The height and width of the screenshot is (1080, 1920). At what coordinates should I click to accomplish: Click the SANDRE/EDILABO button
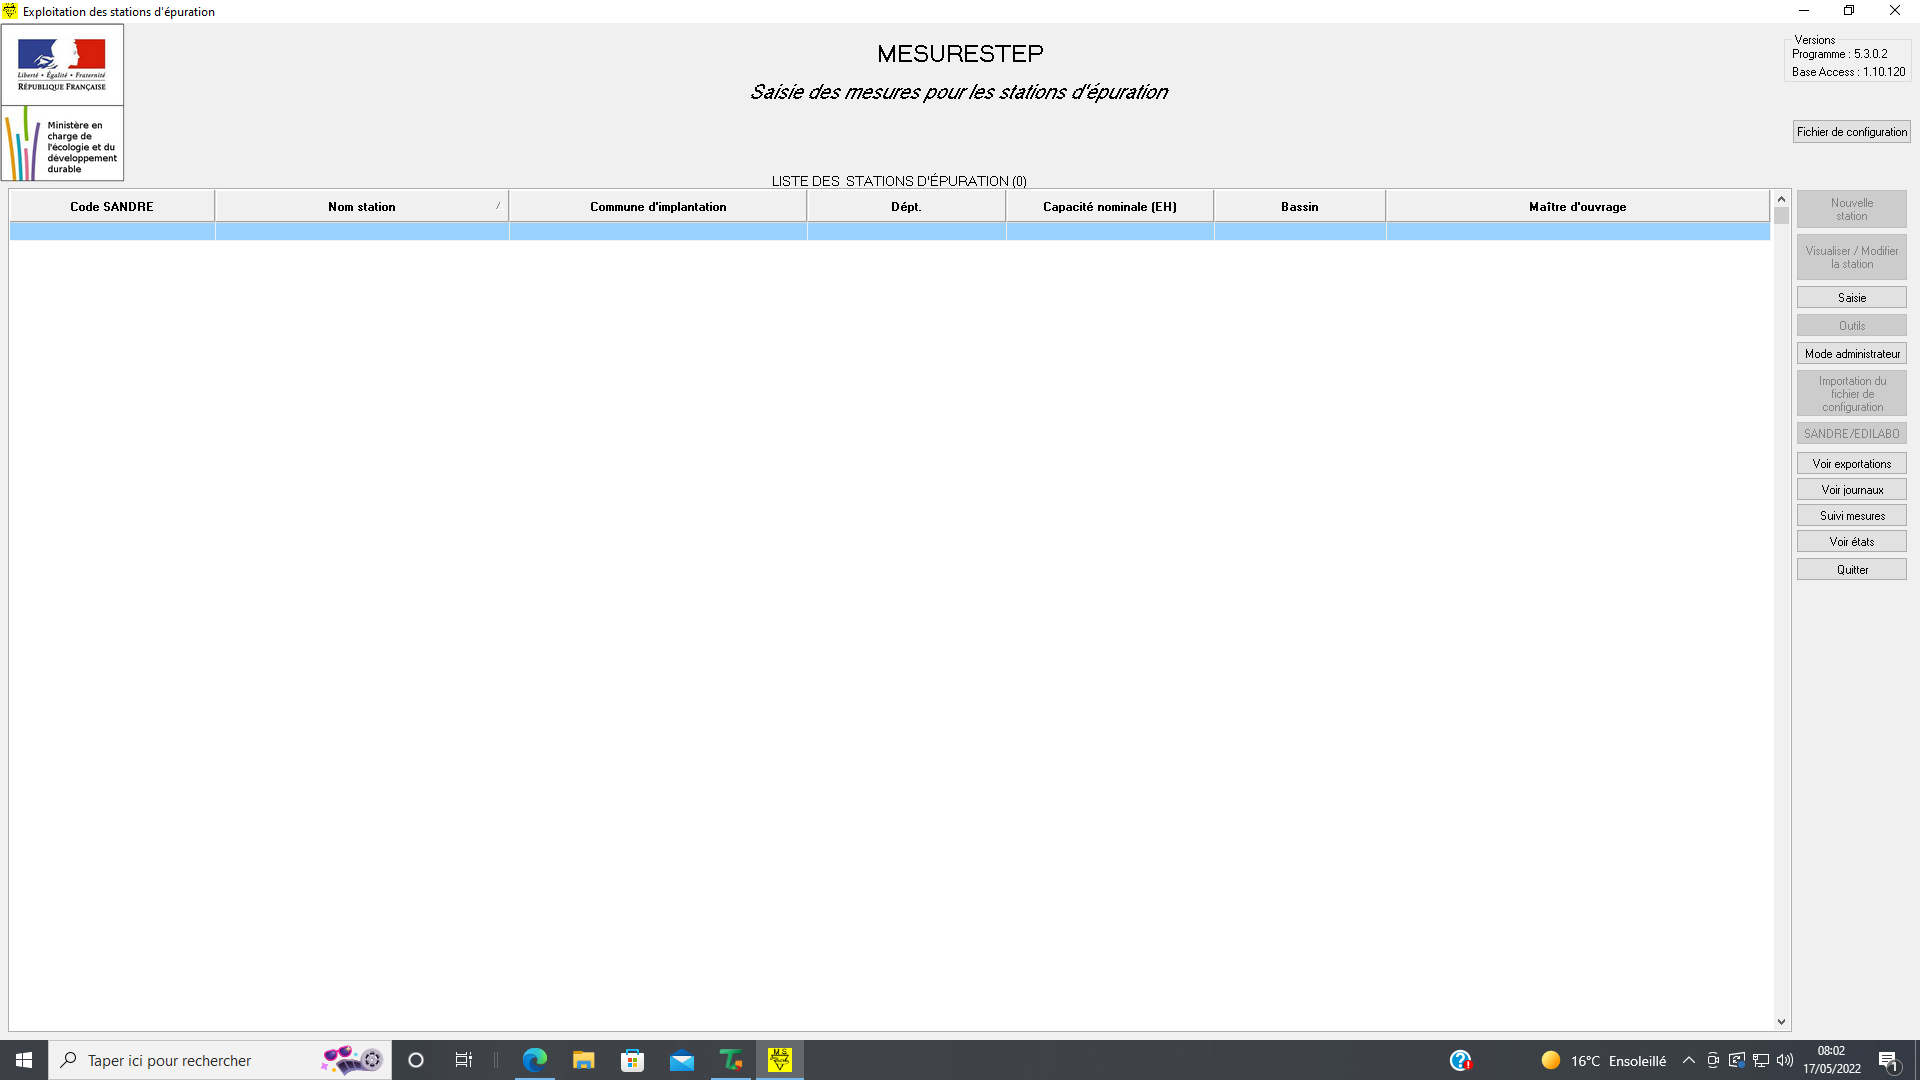tap(1851, 434)
